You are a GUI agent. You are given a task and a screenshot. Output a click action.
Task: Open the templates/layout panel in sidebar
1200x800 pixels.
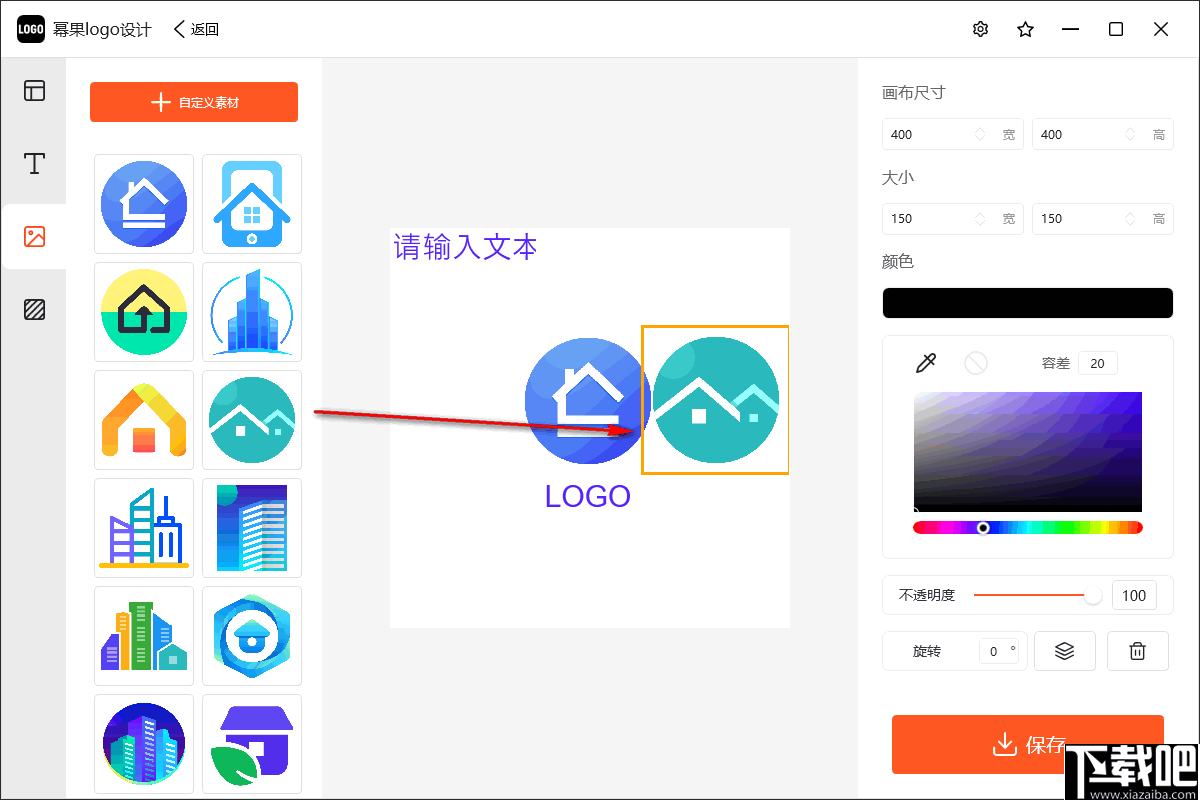[34, 90]
